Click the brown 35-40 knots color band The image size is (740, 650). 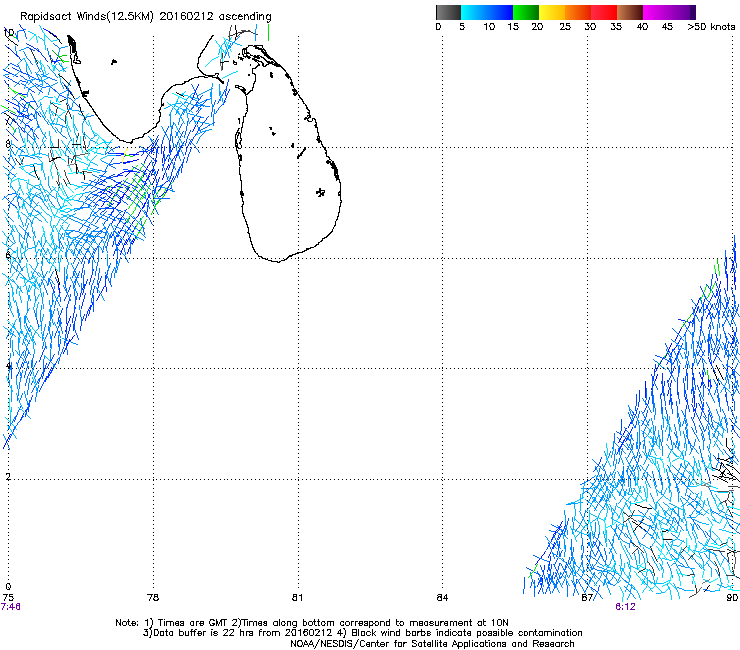point(630,12)
